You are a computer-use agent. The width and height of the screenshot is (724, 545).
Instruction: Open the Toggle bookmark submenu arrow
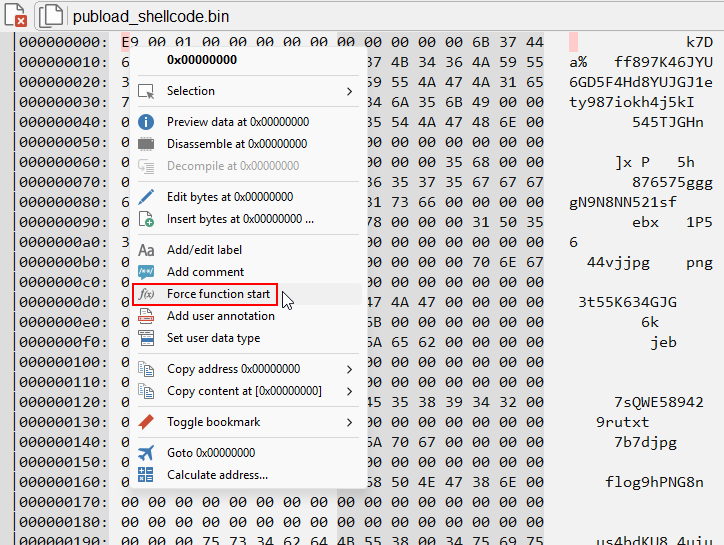349,422
